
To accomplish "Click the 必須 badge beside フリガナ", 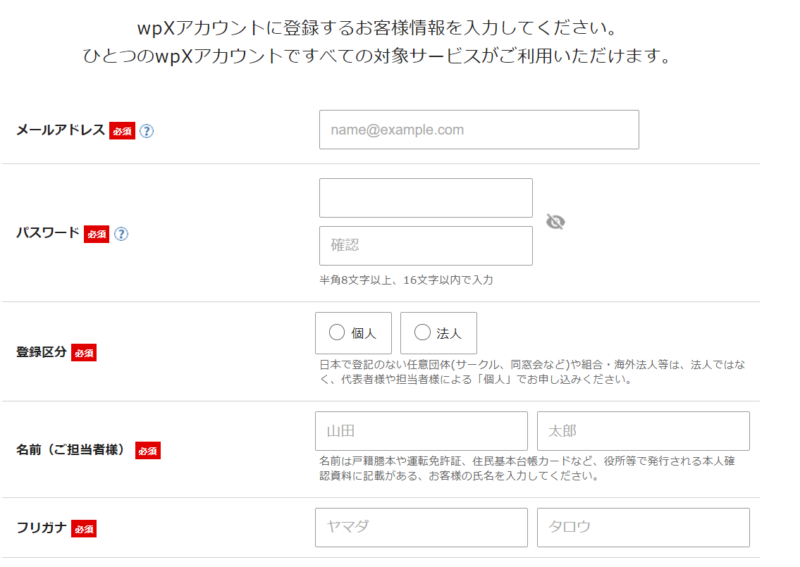I will 84,529.
